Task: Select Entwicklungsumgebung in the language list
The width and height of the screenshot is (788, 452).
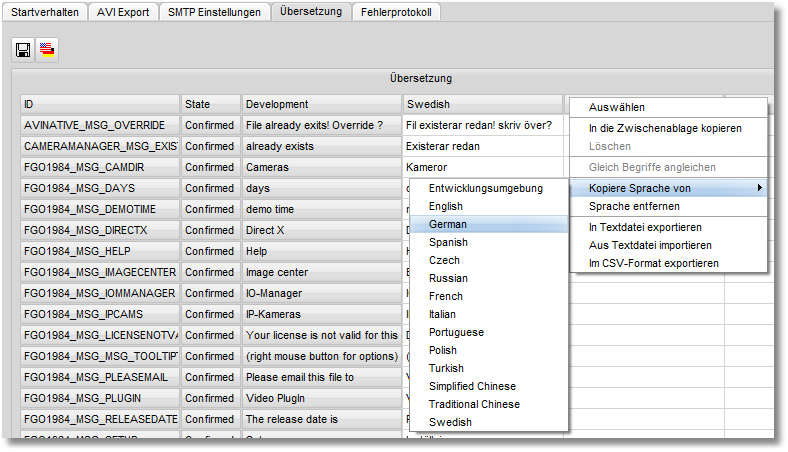Action: pos(485,188)
